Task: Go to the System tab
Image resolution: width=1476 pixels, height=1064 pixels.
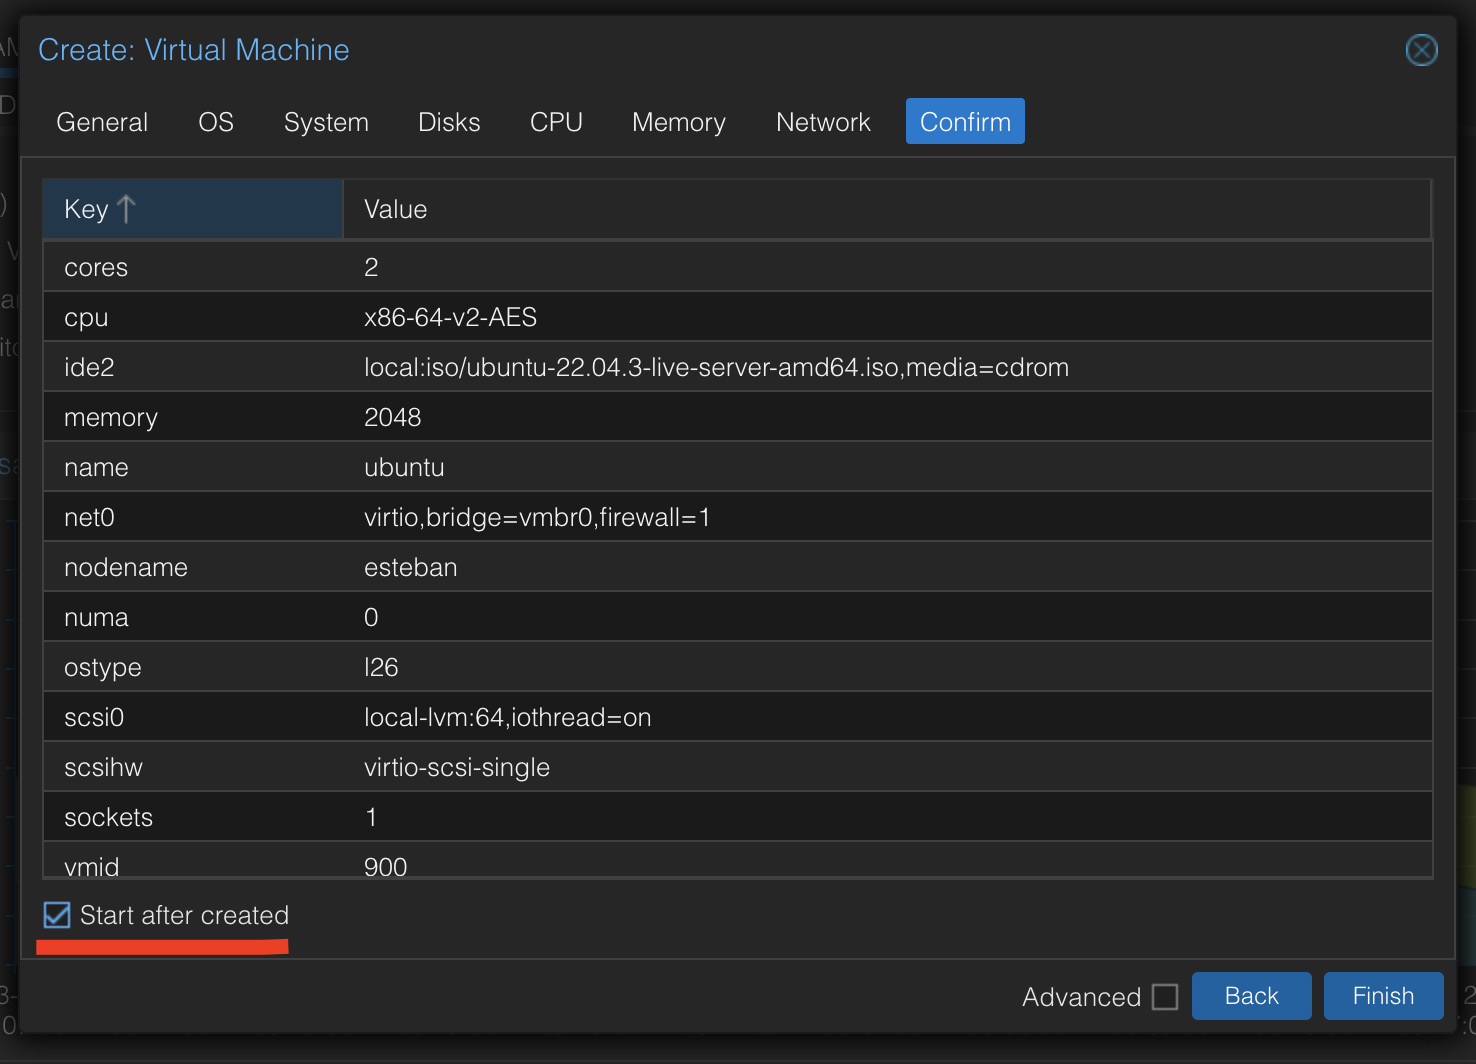Action: (326, 122)
